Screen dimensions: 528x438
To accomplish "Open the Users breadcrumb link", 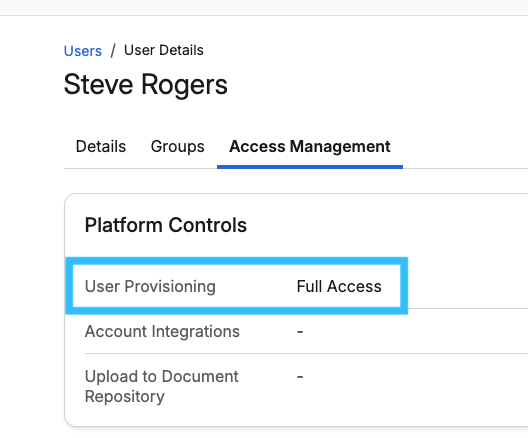I will [x=82, y=51].
